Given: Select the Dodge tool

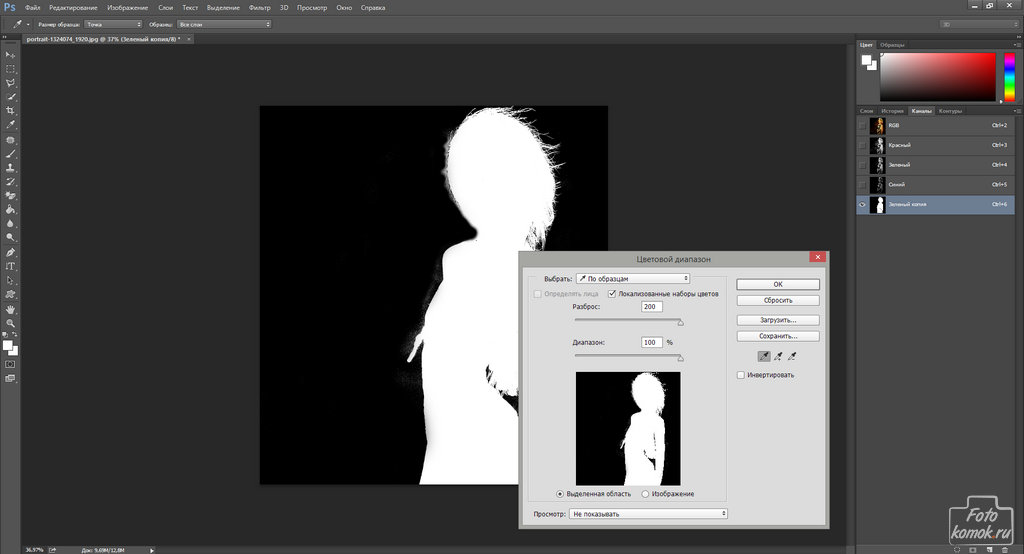Looking at the screenshot, I should (10, 237).
